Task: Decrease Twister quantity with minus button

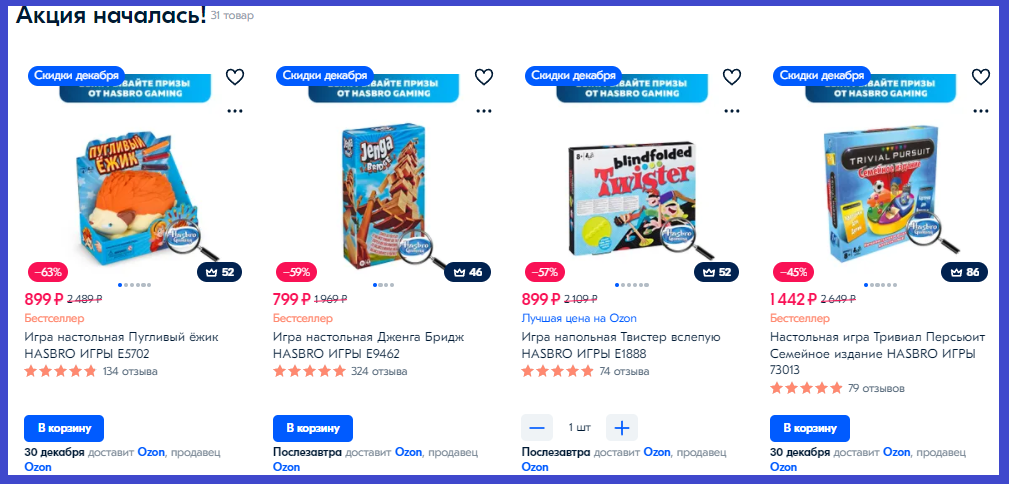Action: click(x=537, y=428)
